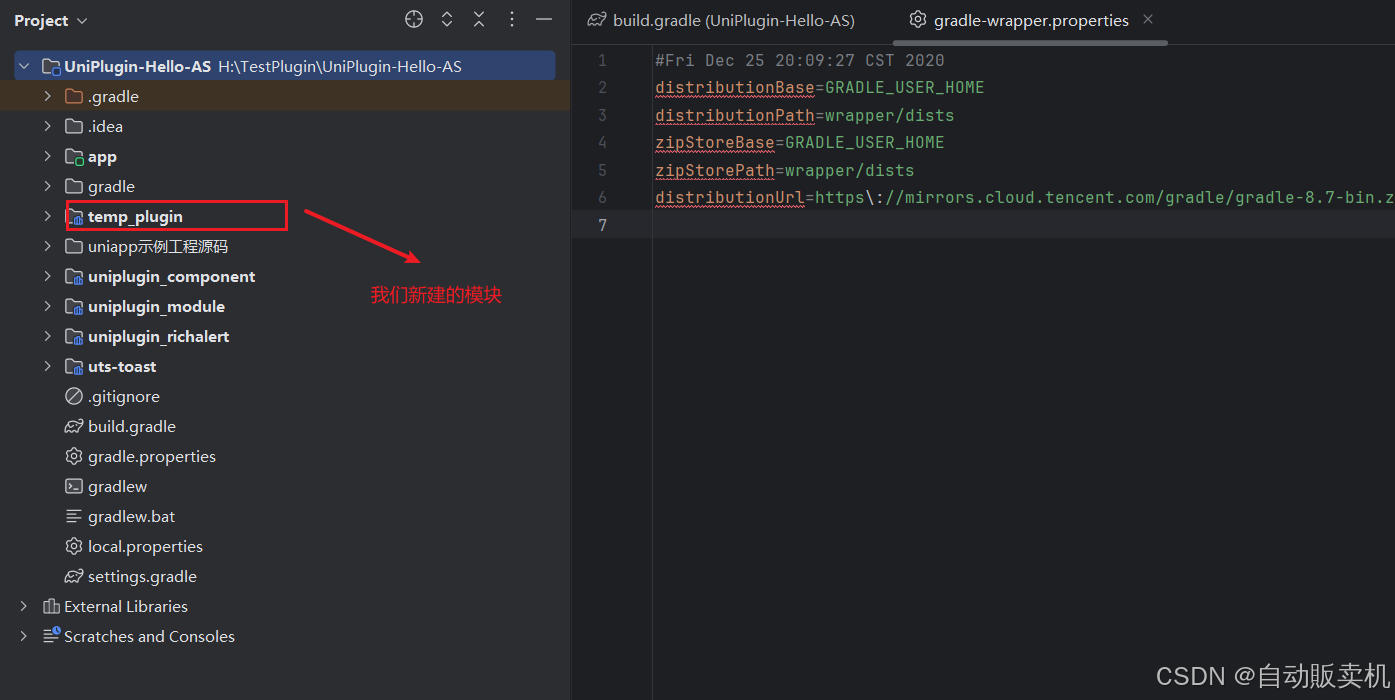Open gradle.properties from the tree
Viewport: 1395px width, 700px height.
(x=152, y=457)
